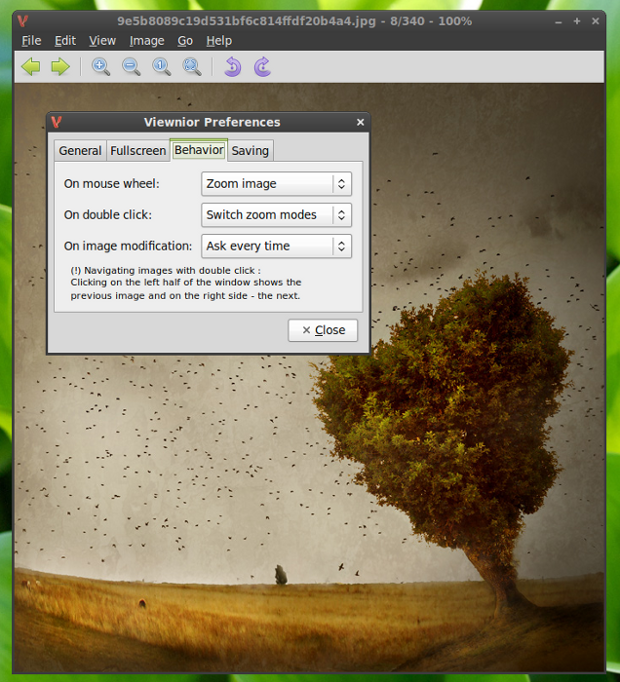This screenshot has height=682, width=620.
Task: Open the On mouse wheel dropdown
Action: pos(276,184)
